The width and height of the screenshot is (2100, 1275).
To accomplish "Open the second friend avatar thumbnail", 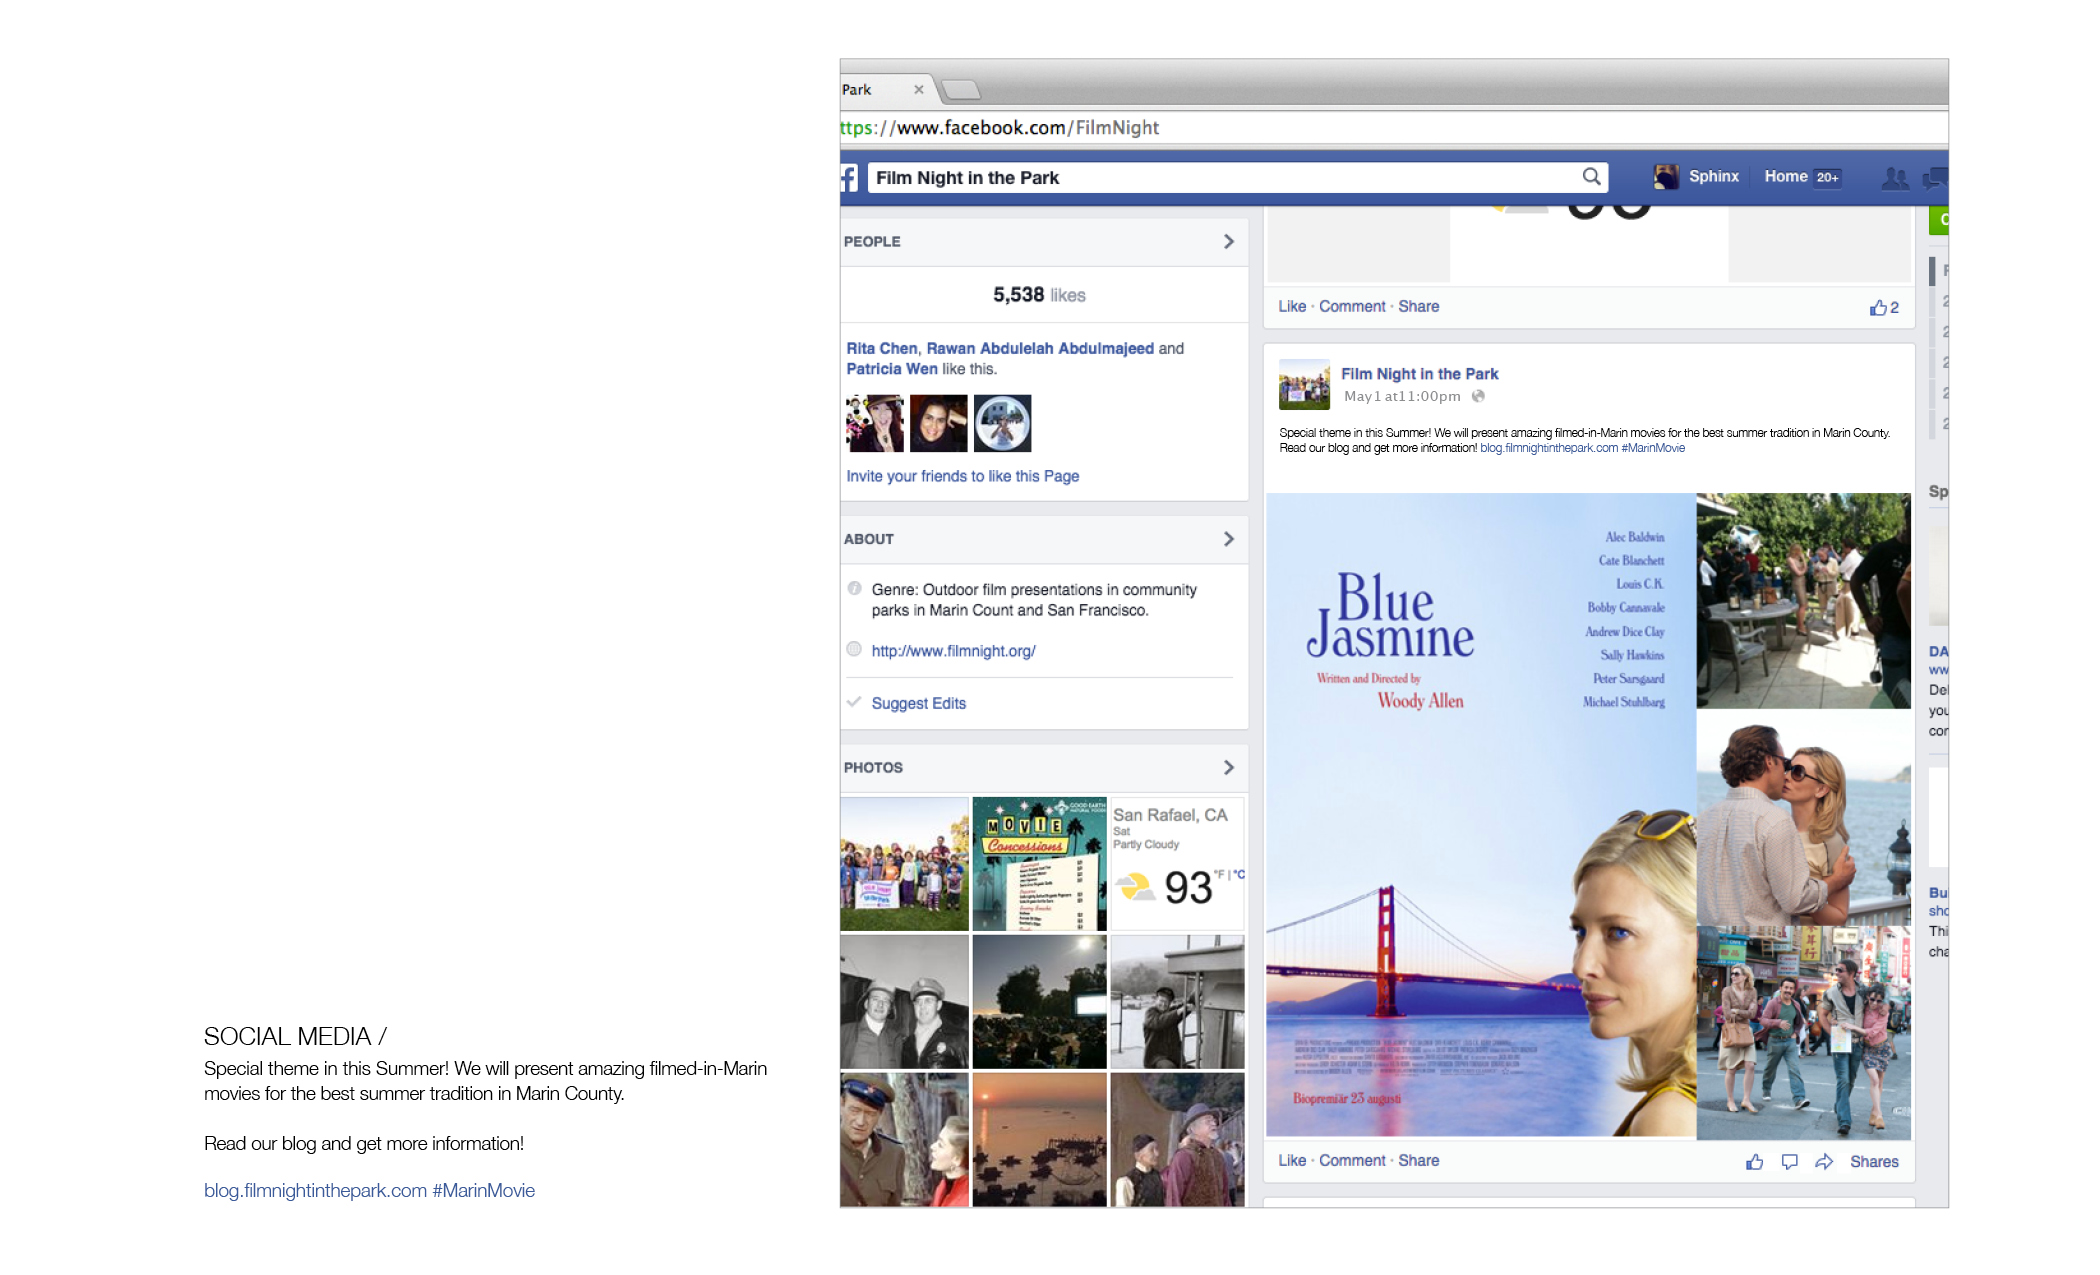I will pos(938,423).
